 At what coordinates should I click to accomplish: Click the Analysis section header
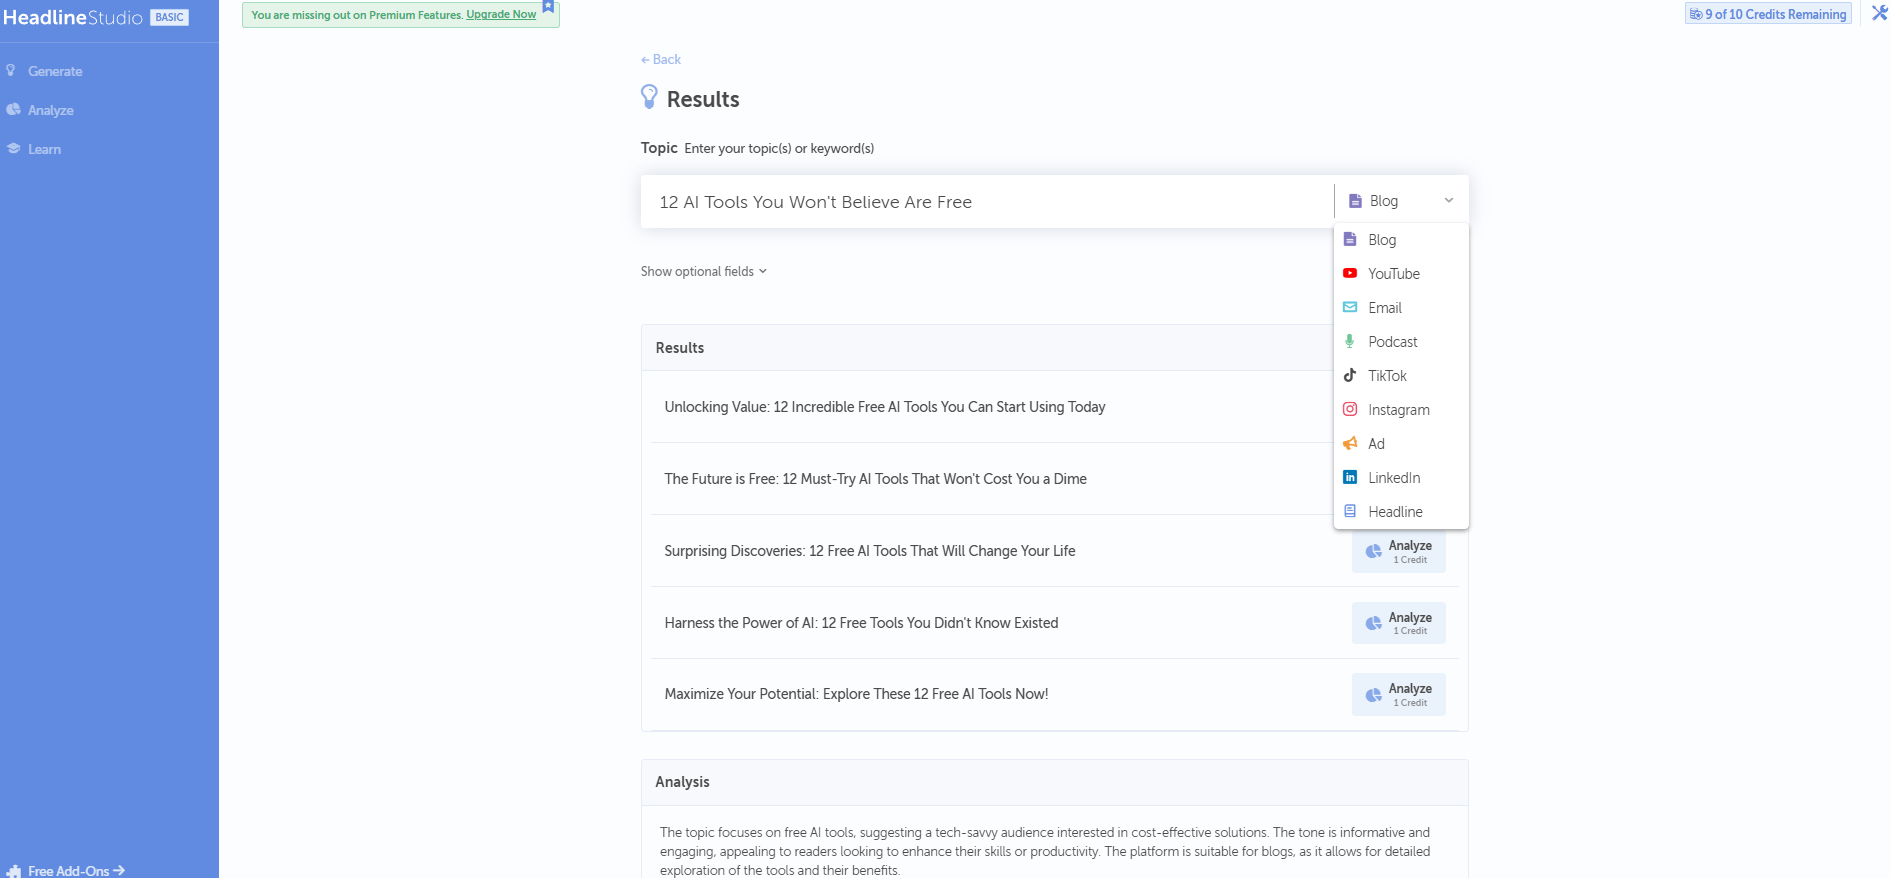click(x=1054, y=782)
